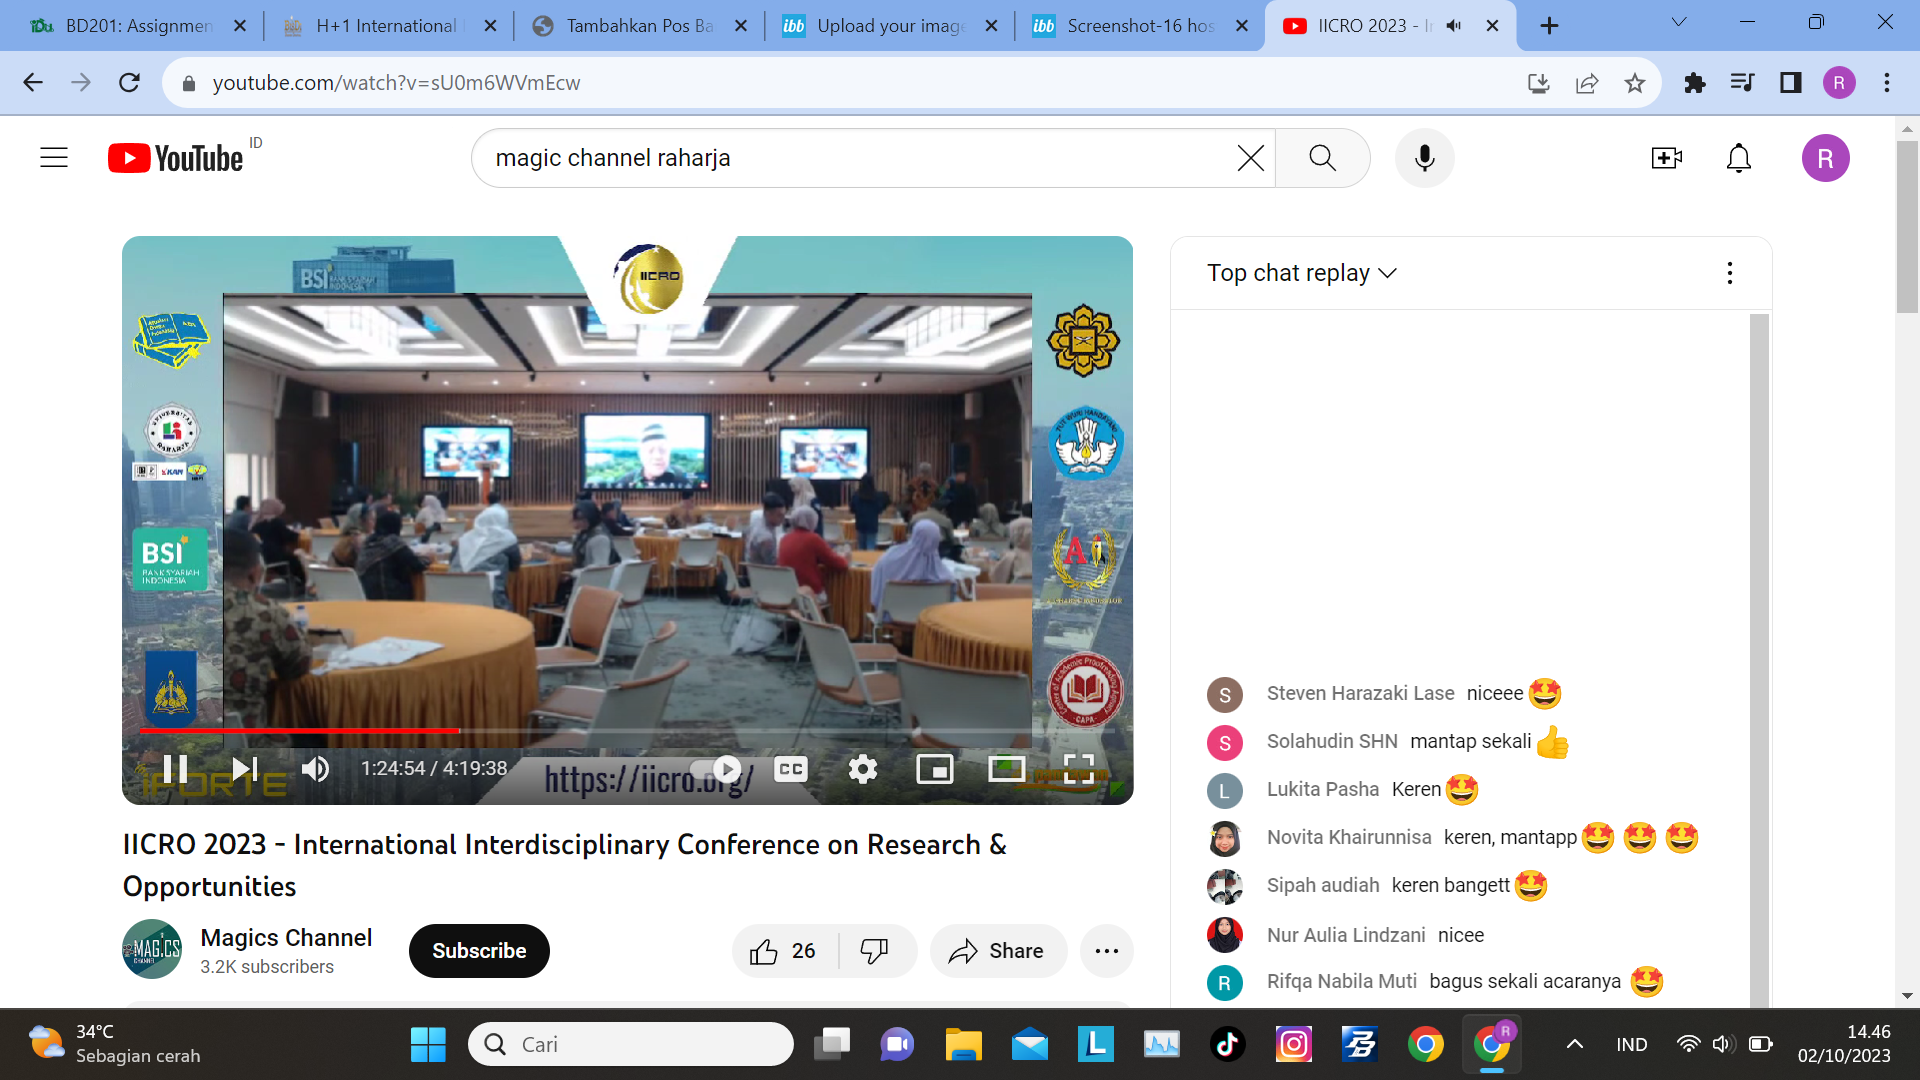Open the weather widget on taskbar
This screenshot has width=1920, height=1080.
click(x=114, y=1044)
